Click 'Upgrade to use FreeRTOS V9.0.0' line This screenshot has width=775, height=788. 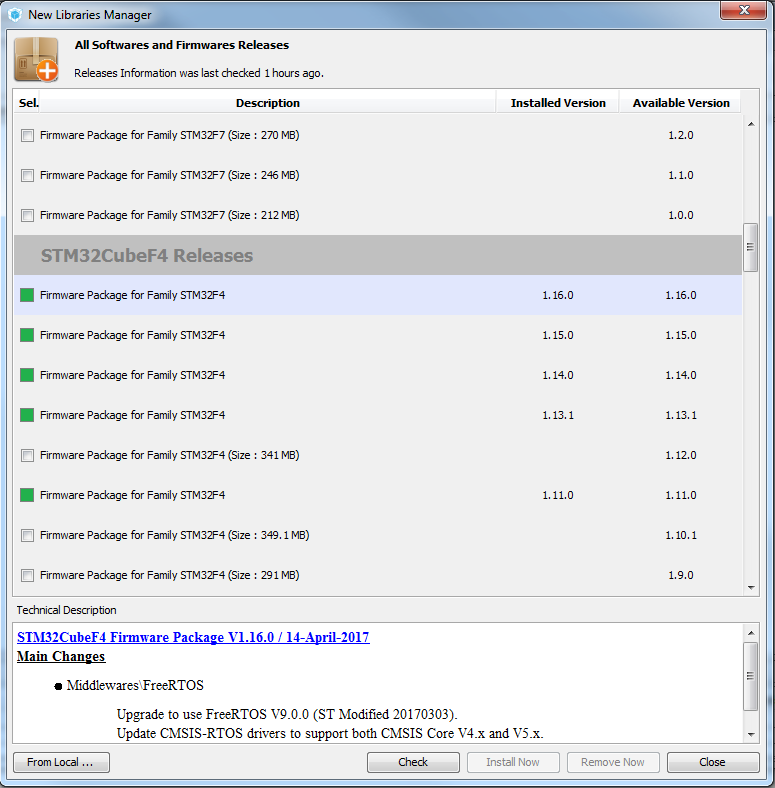coord(287,714)
